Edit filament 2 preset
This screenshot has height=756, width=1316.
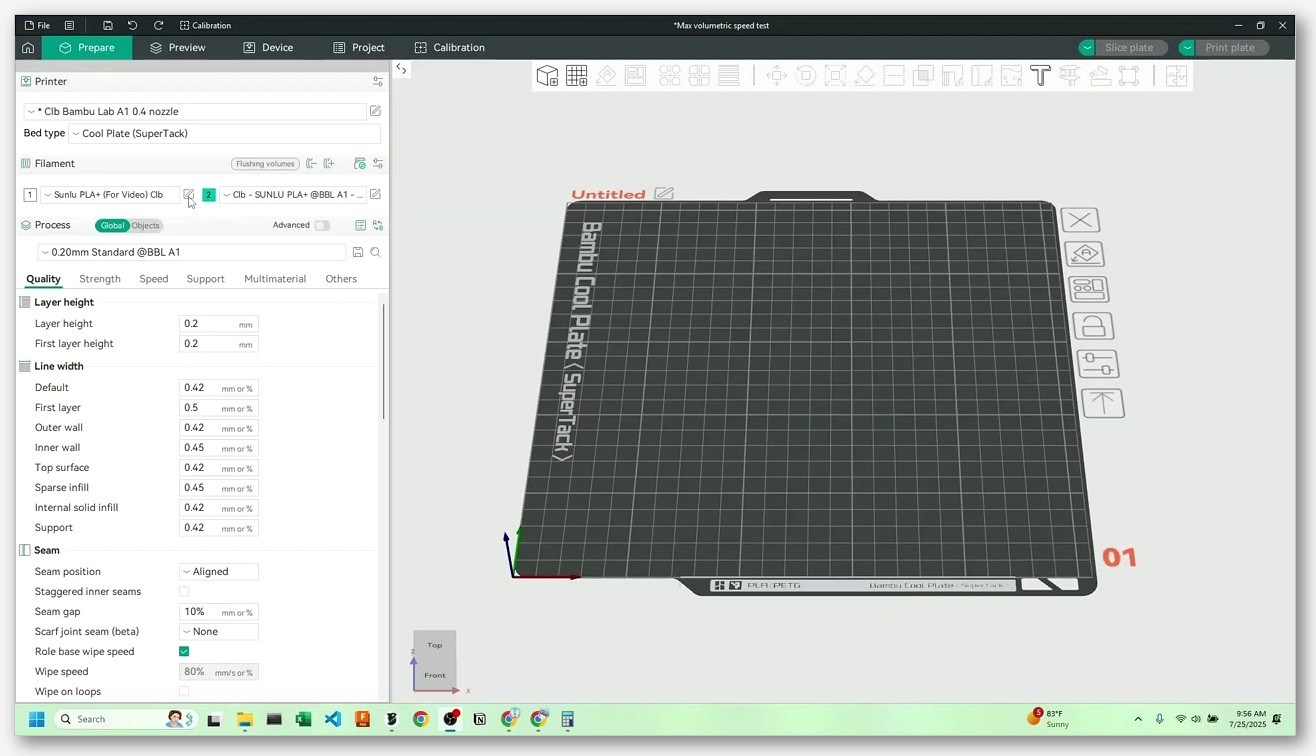375,195
